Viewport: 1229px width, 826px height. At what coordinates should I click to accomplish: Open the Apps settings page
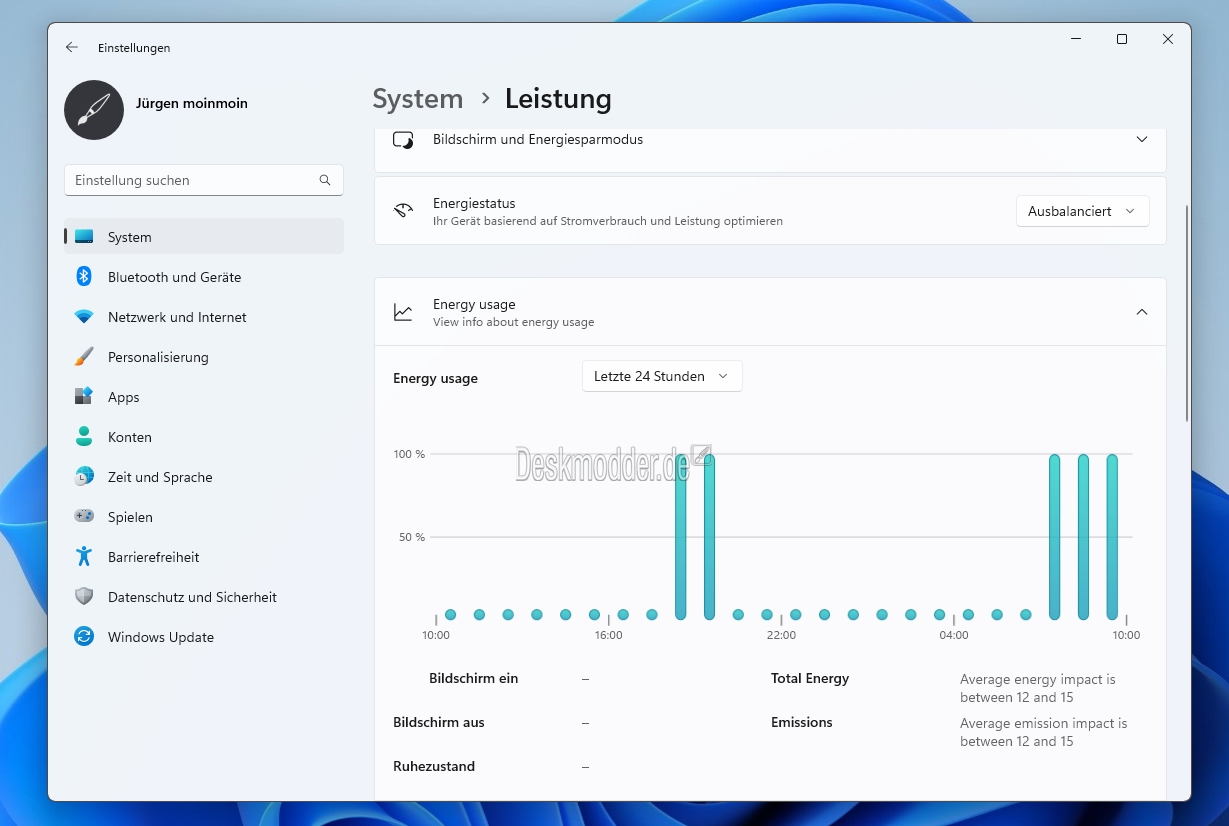coord(204,397)
